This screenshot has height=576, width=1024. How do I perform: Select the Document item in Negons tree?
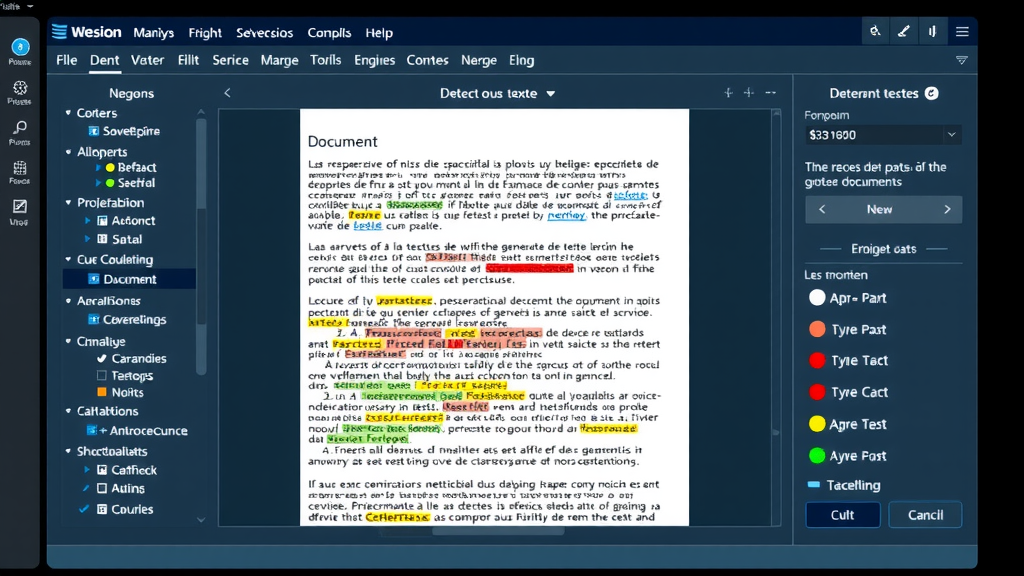[x=129, y=279]
